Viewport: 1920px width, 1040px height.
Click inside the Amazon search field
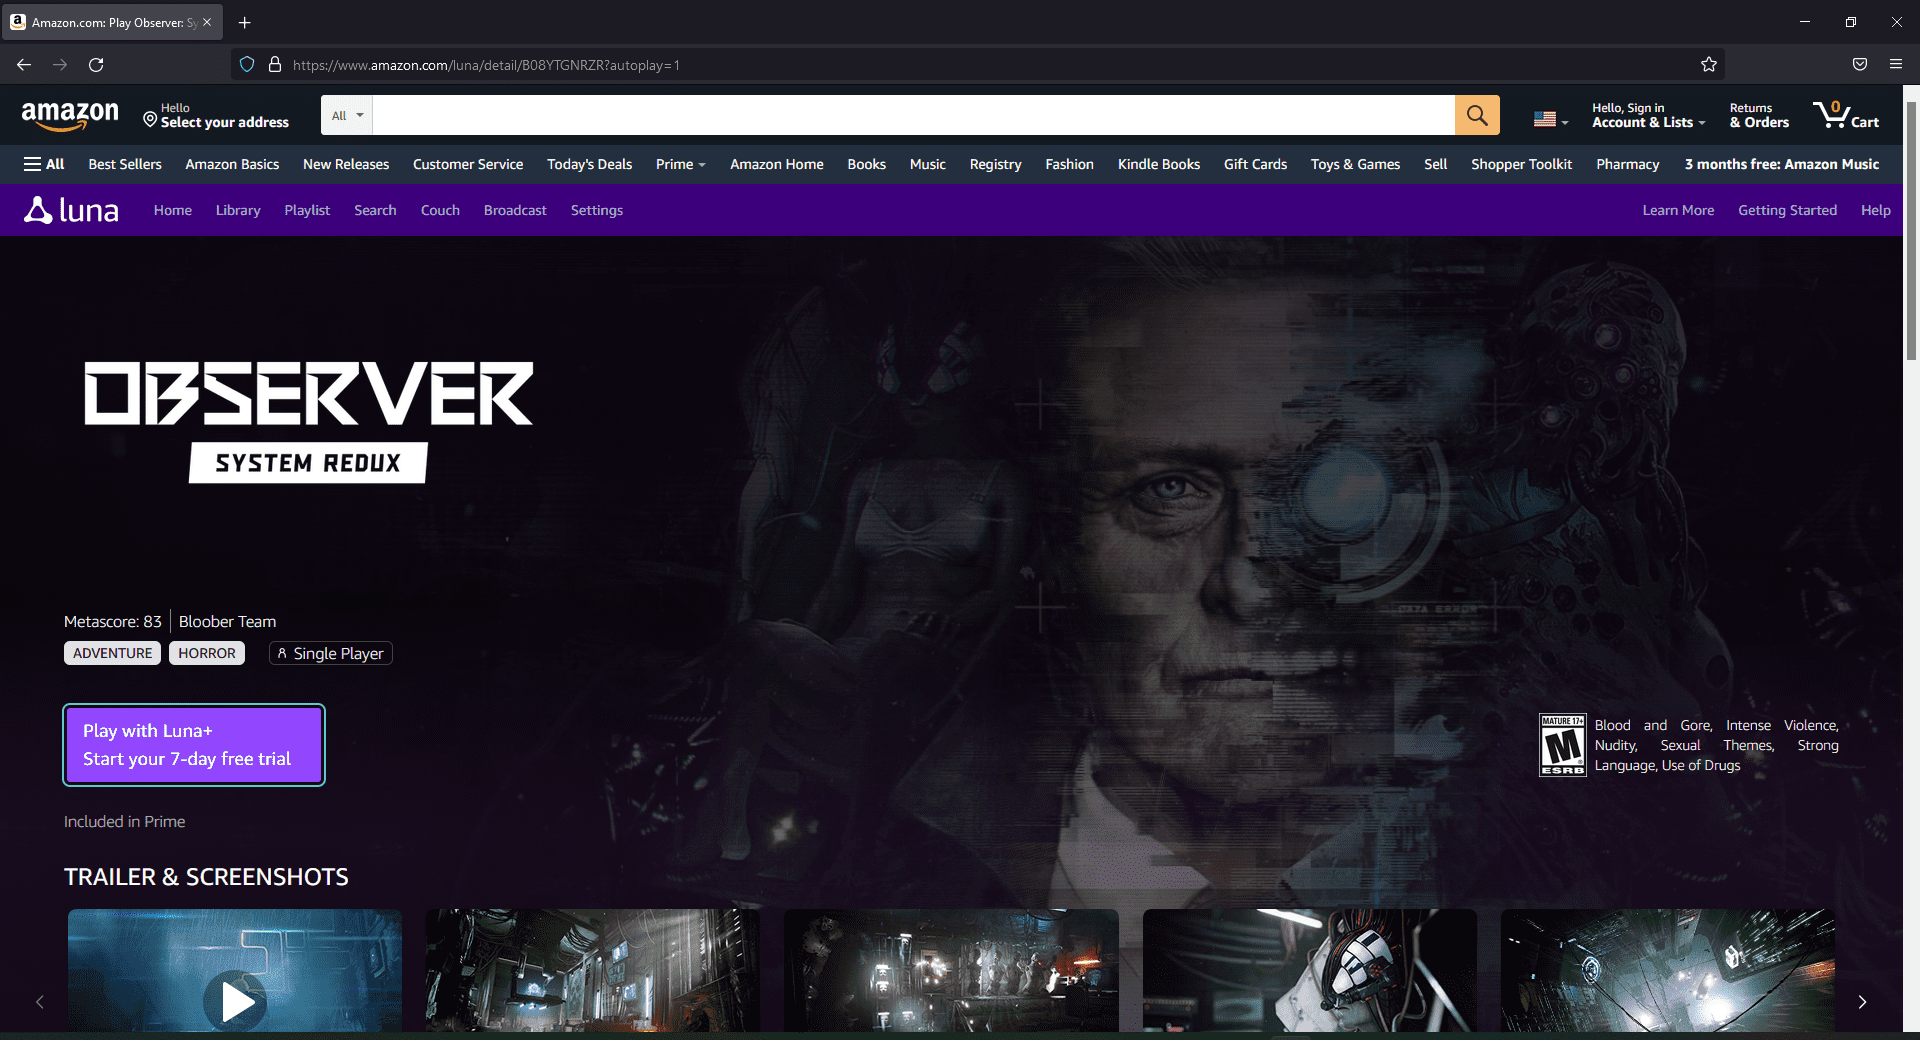pyautogui.click(x=913, y=115)
